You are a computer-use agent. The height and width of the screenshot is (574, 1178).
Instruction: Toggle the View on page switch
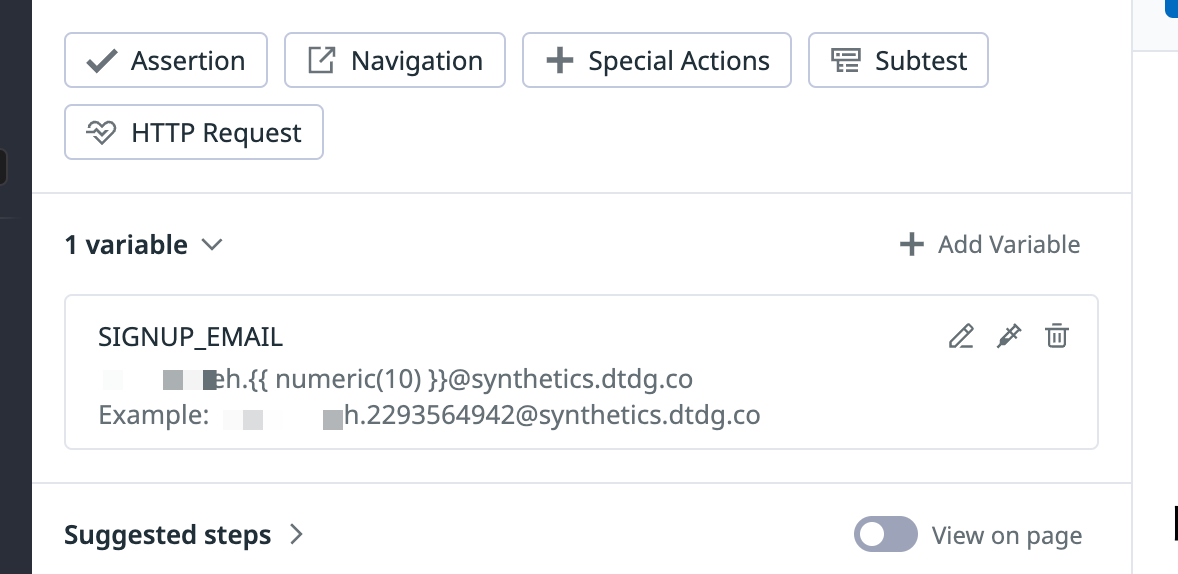[886, 534]
